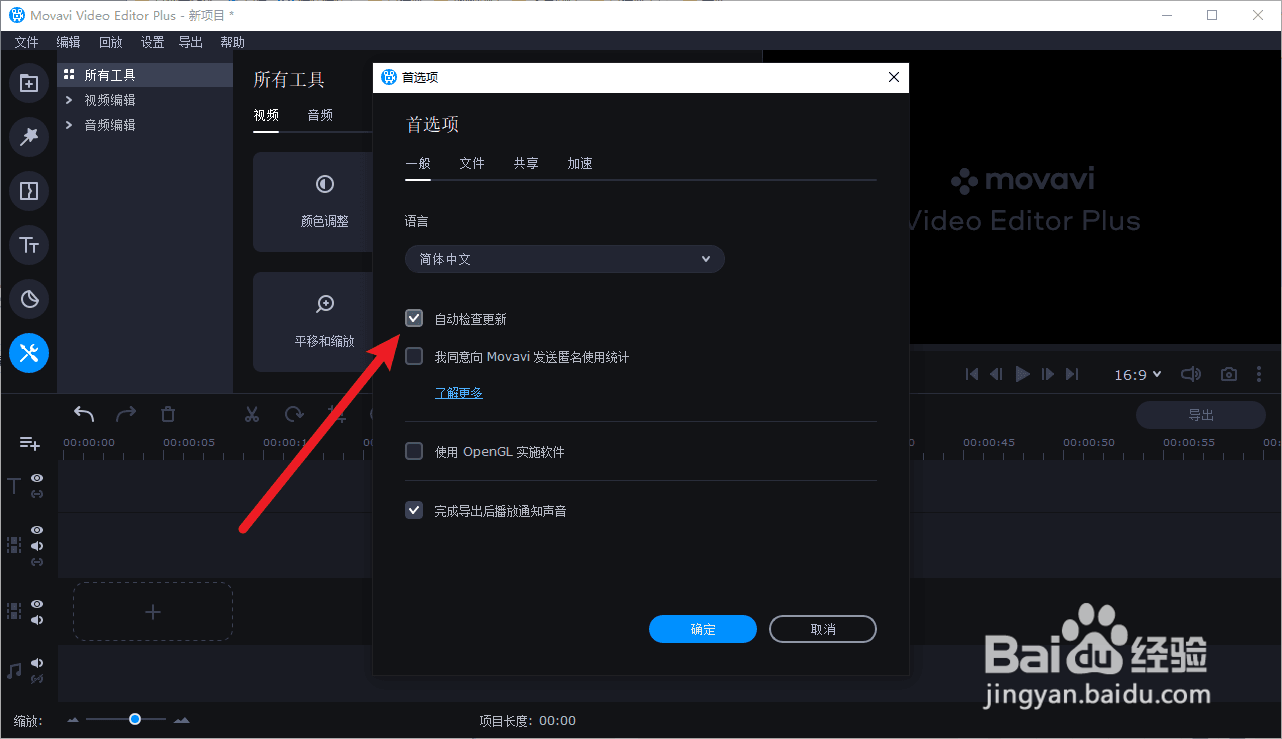This screenshot has height=739, width=1282.
Task: Expand the 音频编辑 tree node
Action: click(x=69, y=125)
